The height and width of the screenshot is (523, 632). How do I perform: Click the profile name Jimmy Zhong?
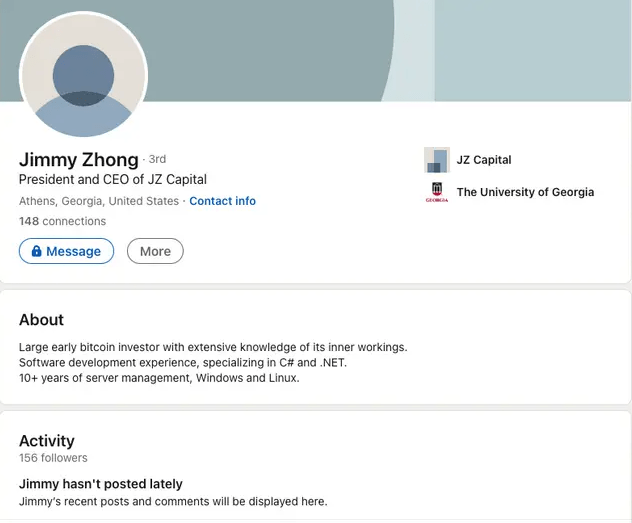pyautogui.click(x=78, y=159)
